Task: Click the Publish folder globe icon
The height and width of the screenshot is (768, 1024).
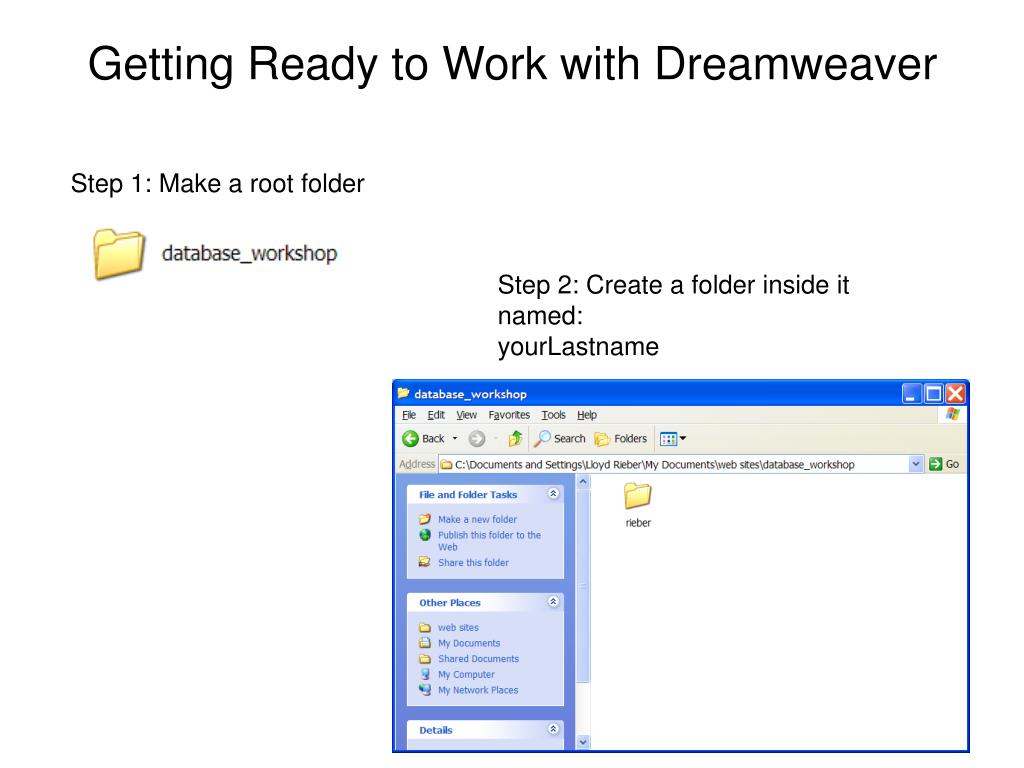Action: [425, 535]
